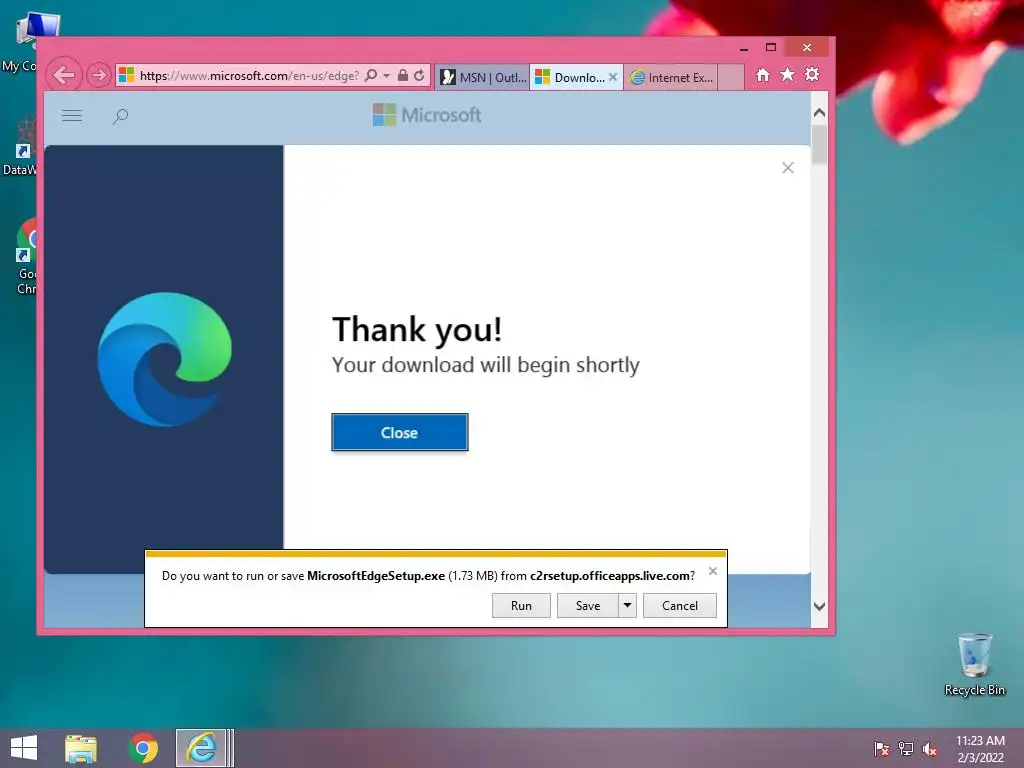This screenshot has width=1024, height=768.
Task: Click the page scrollbar down arrow
Action: click(820, 607)
